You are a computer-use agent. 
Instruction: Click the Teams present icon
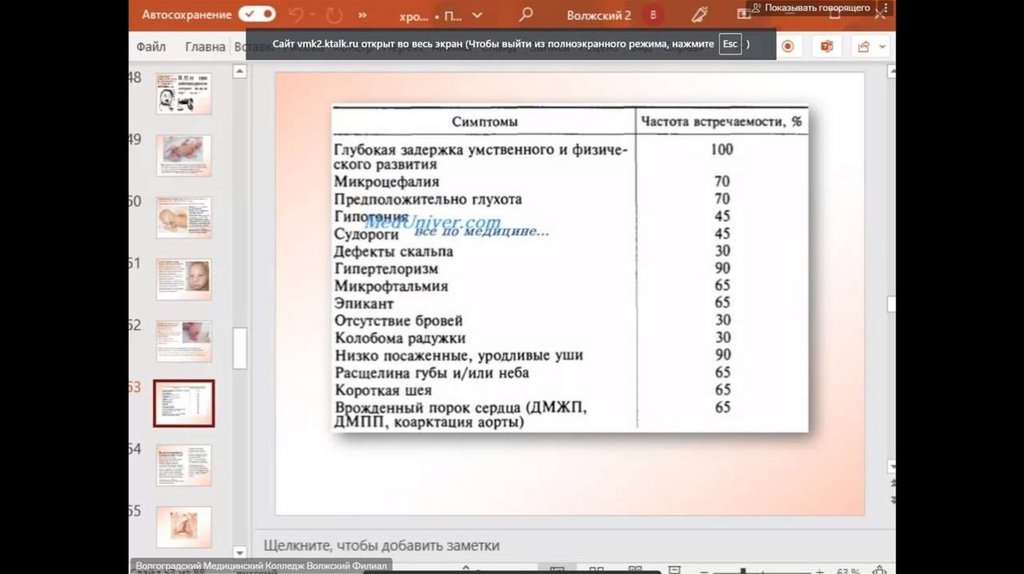pyautogui.click(x=827, y=46)
